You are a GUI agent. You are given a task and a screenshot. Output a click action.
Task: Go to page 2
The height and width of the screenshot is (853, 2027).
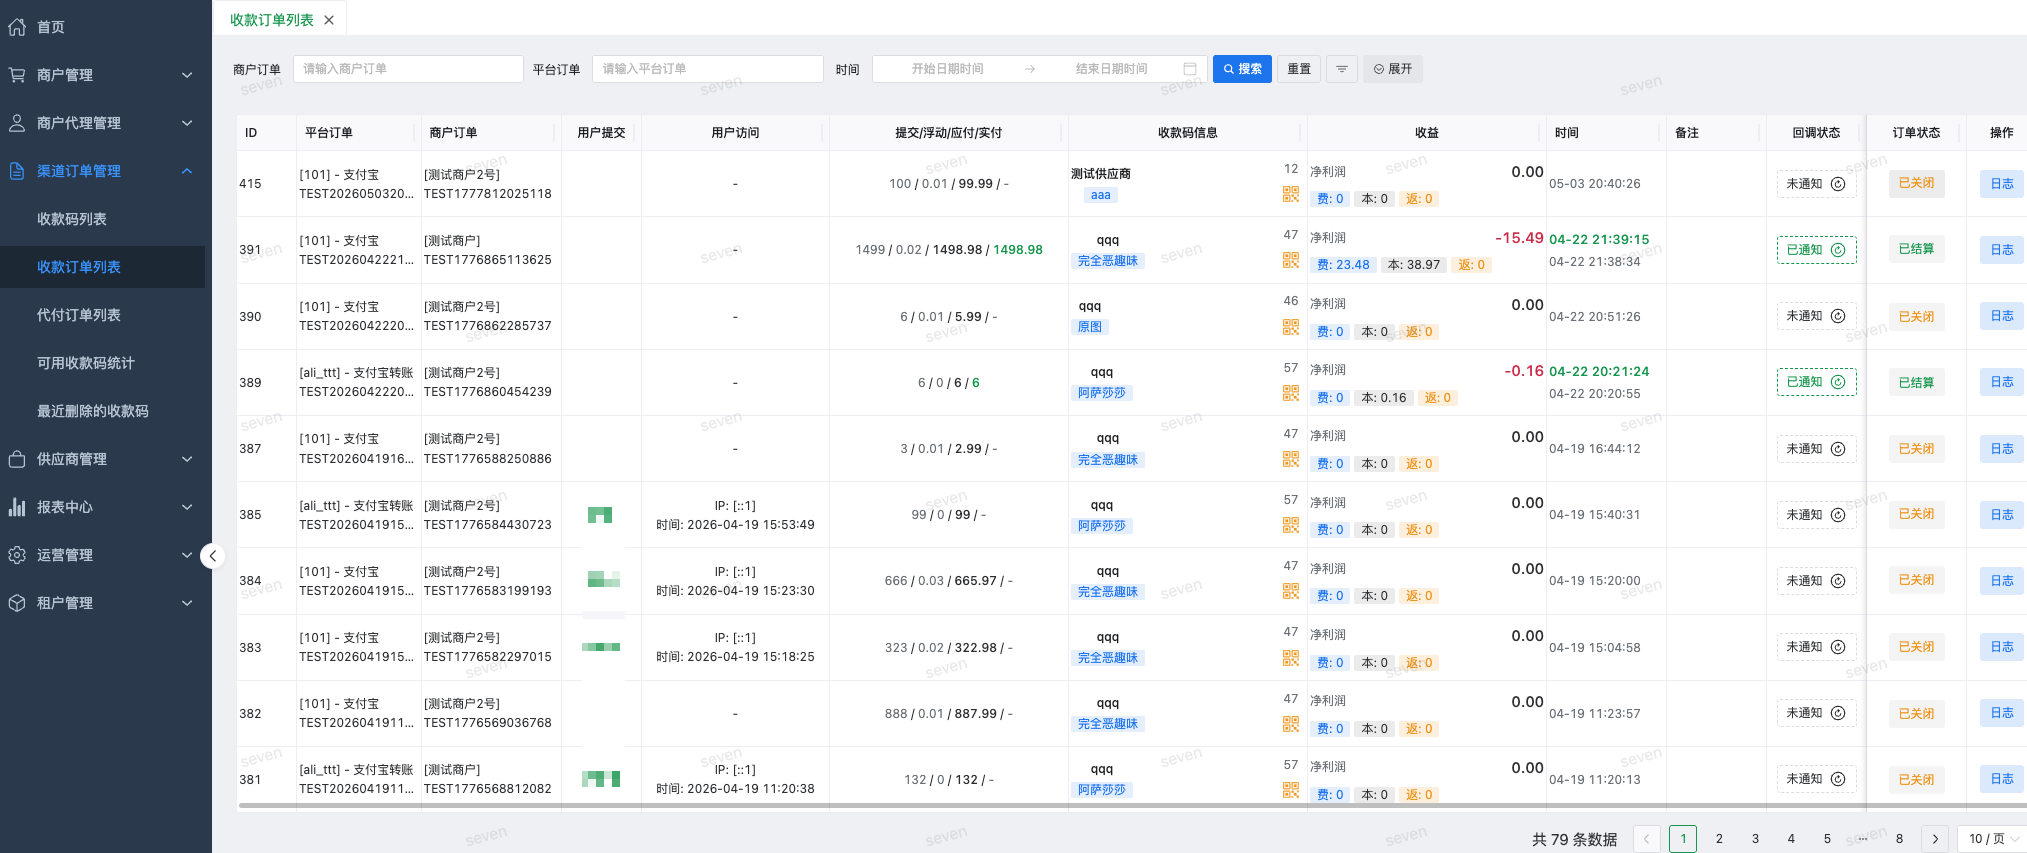point(1719,839)
